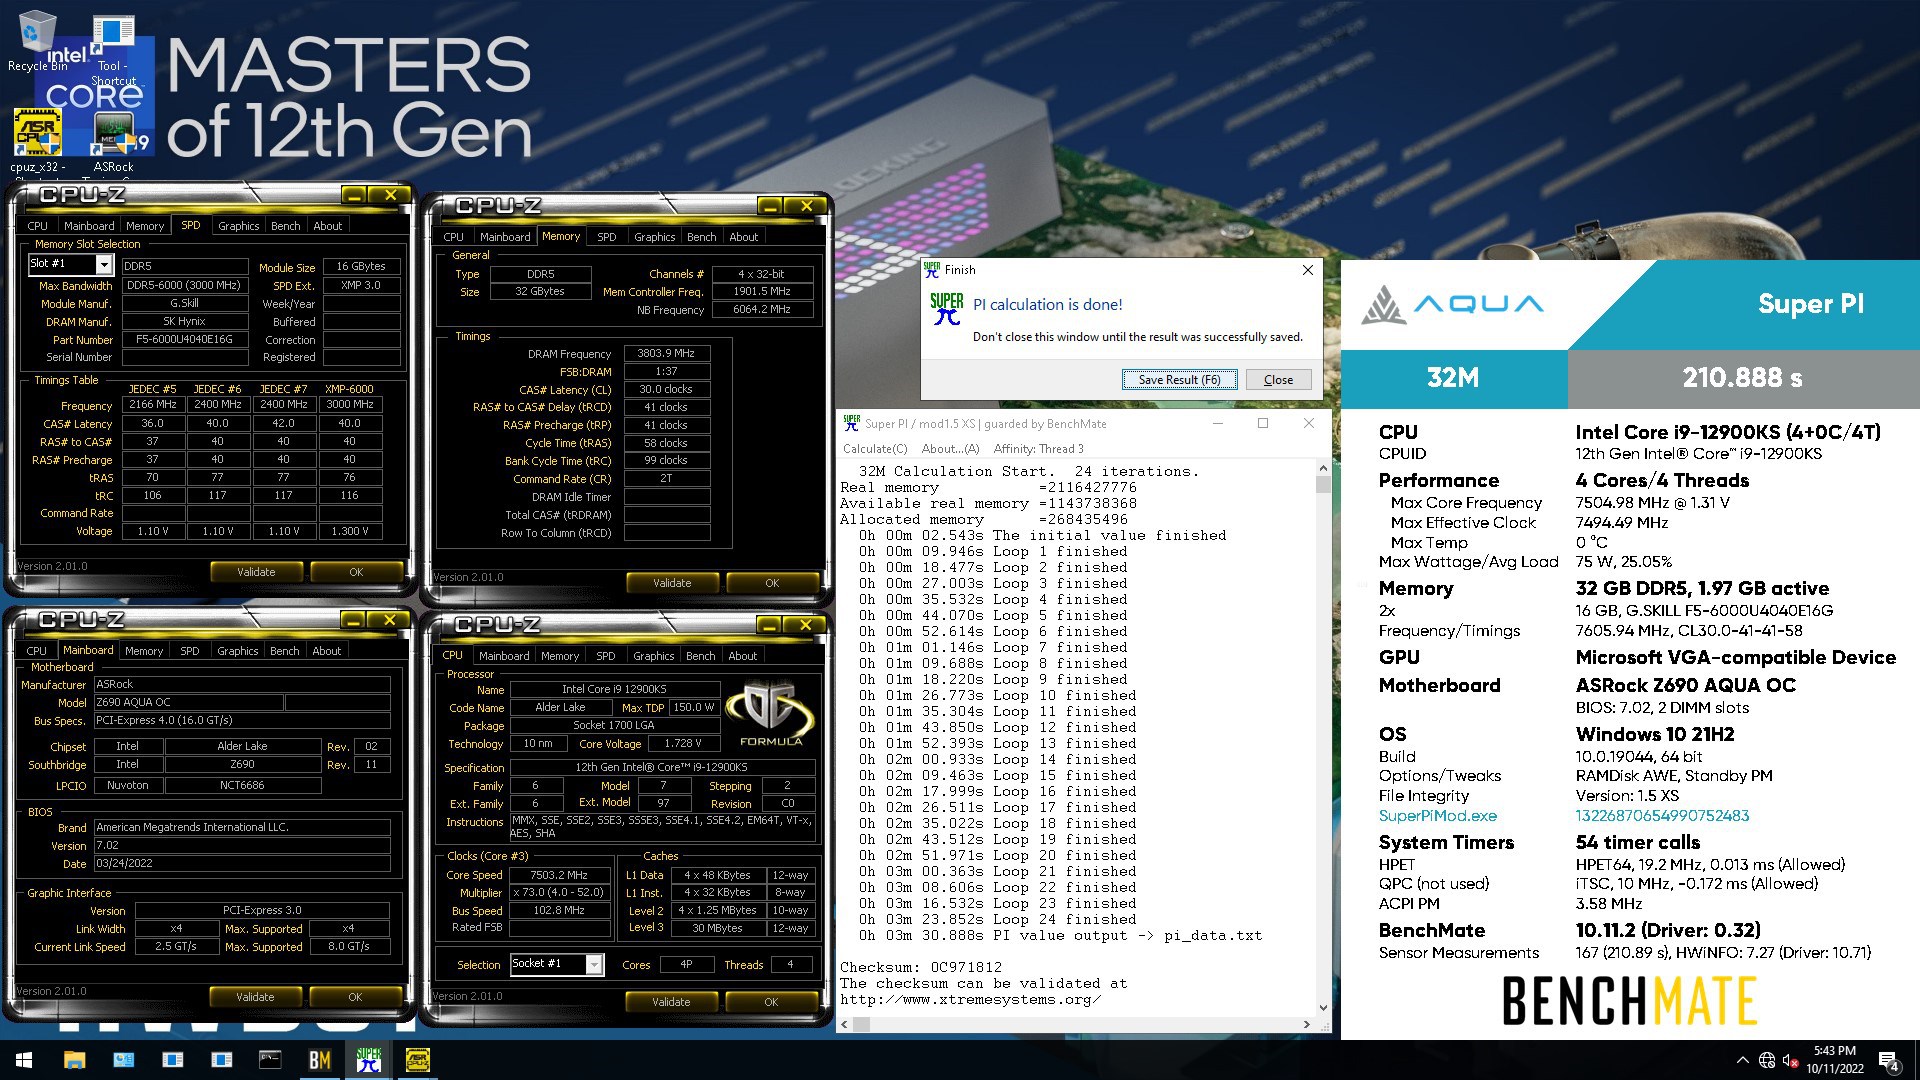This screenshot has height=1080, width=1920.
Task: Click Super PI horizontal scrollbar right arrow
Action: [x=1306, y=1024]
